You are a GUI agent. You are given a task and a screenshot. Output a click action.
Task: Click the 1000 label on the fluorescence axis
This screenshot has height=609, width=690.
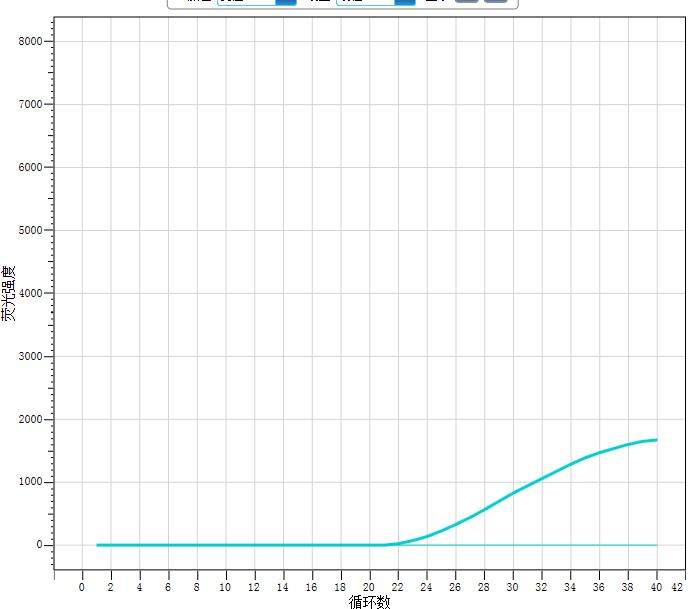point(30,482)
